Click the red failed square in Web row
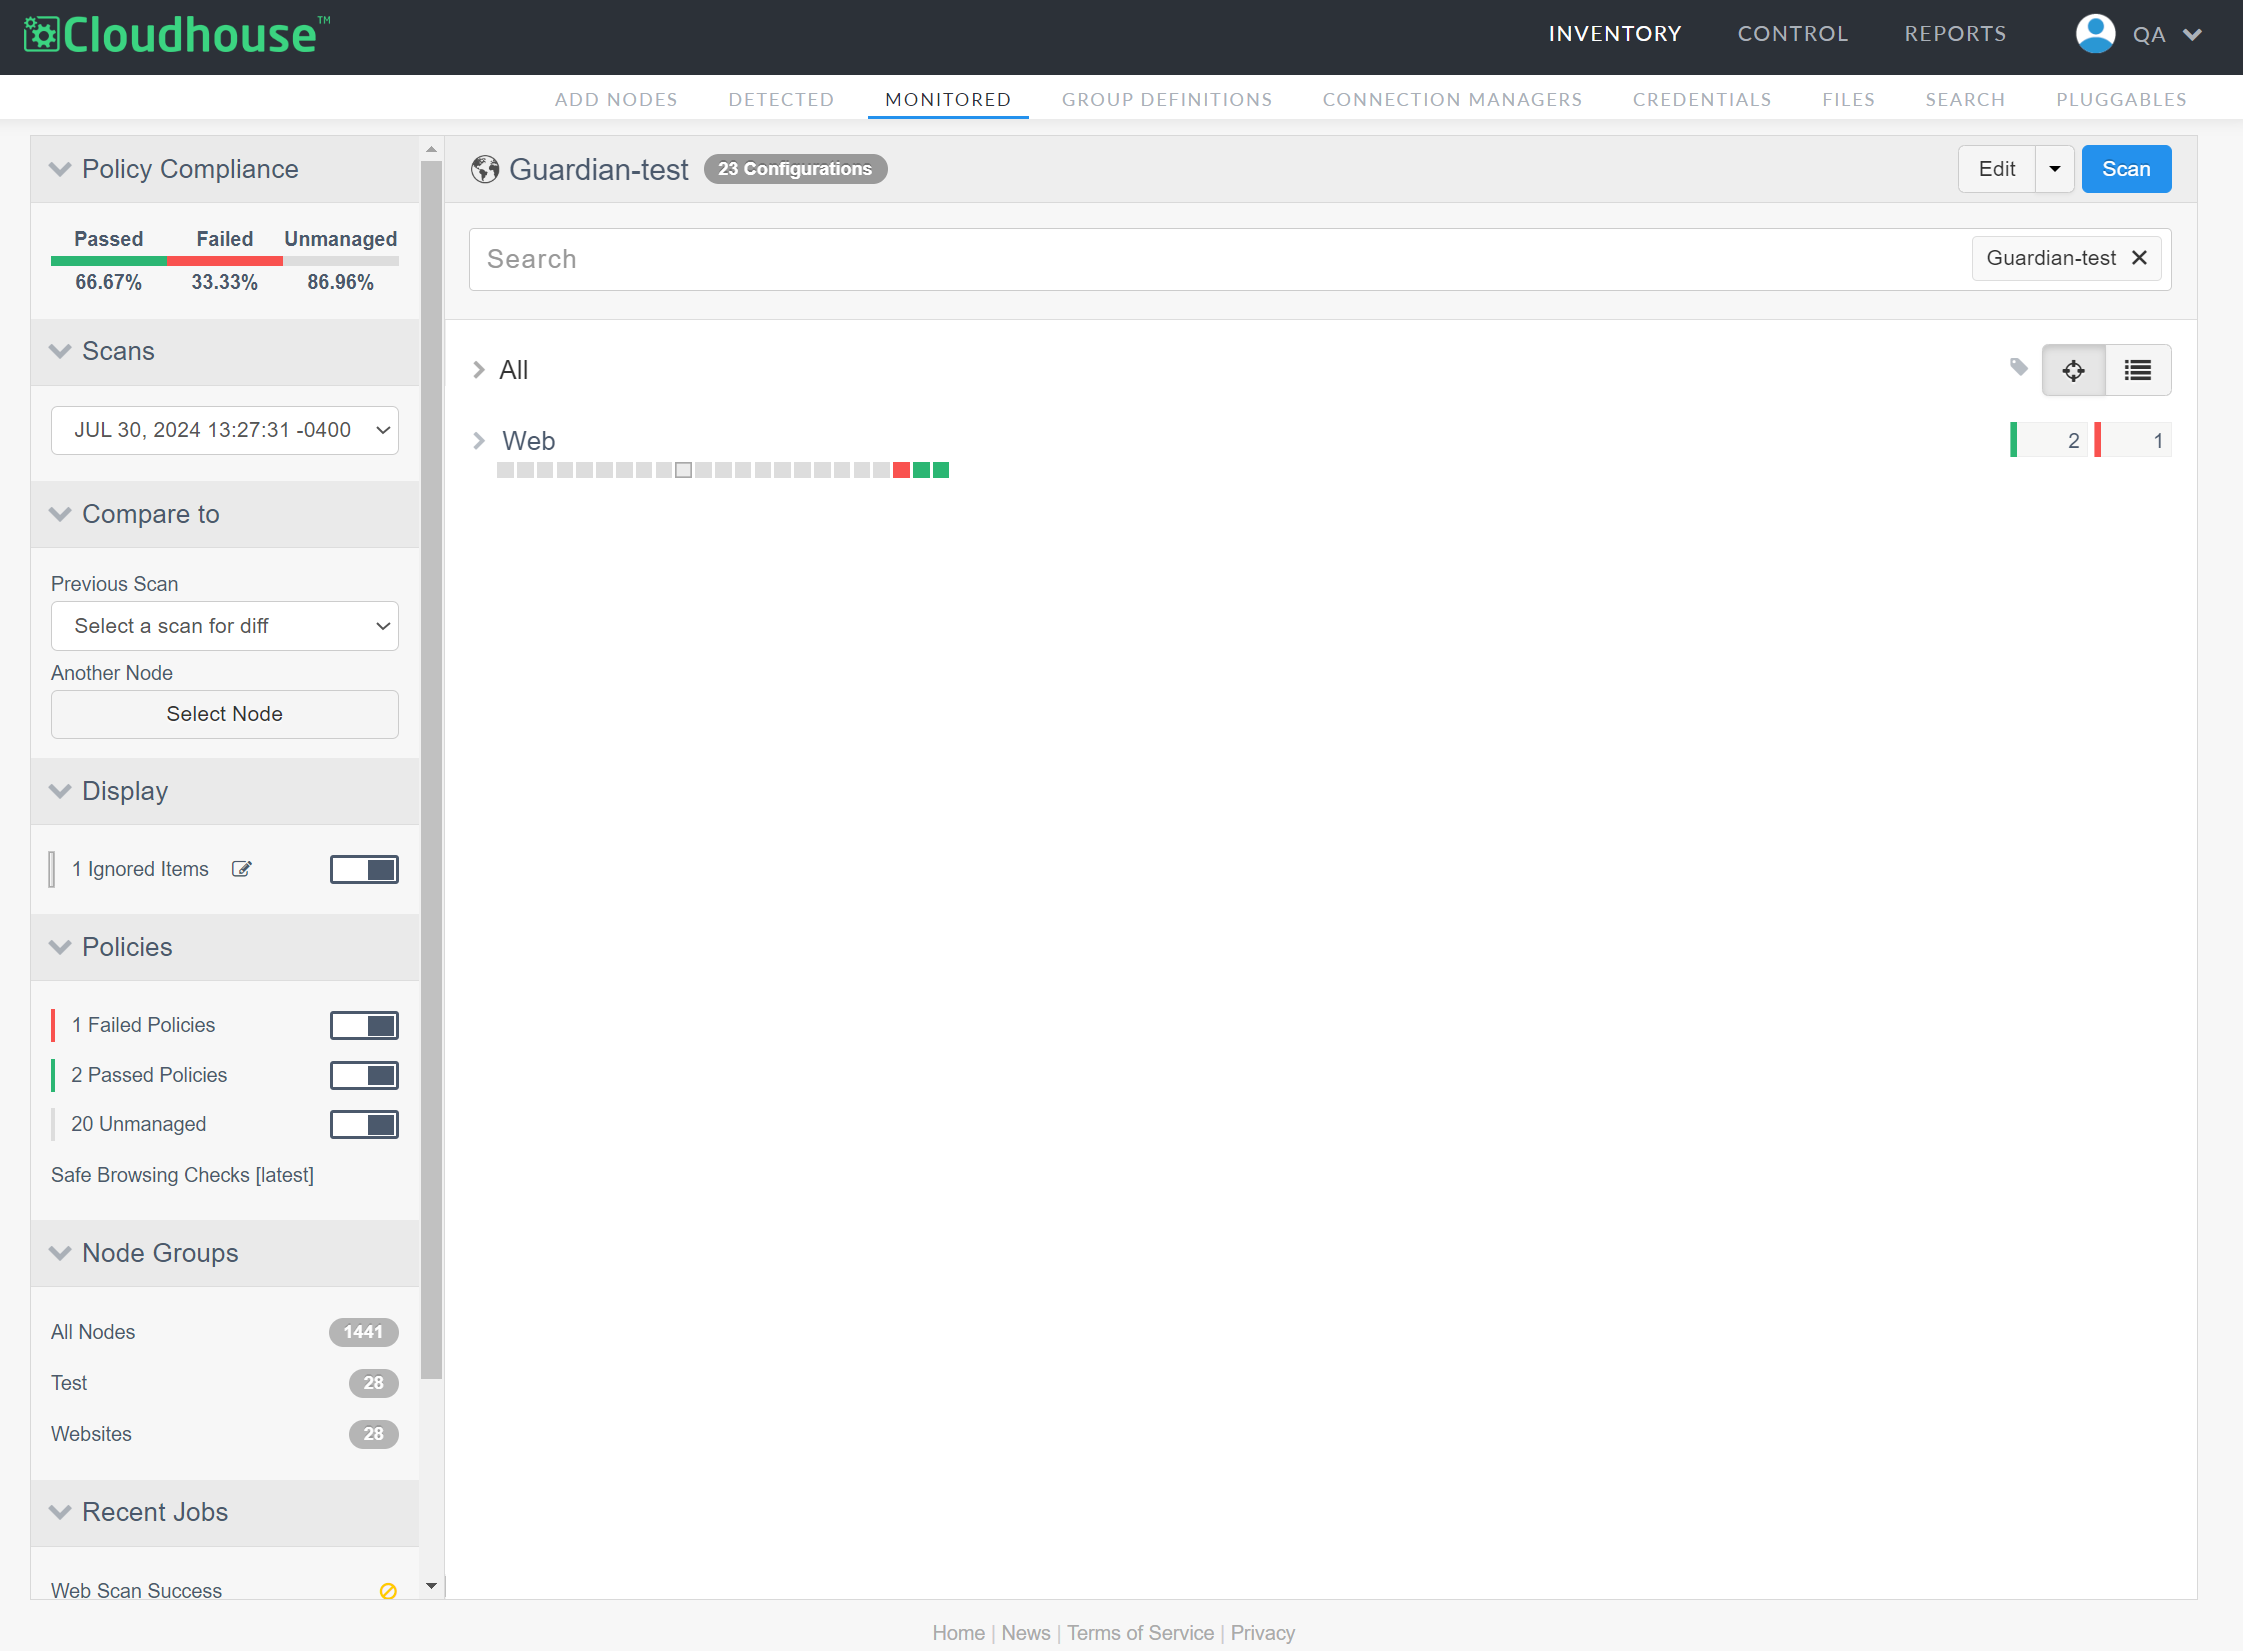The height and width of the screenshot is (1651, 2243). click(x=901, y=470)
